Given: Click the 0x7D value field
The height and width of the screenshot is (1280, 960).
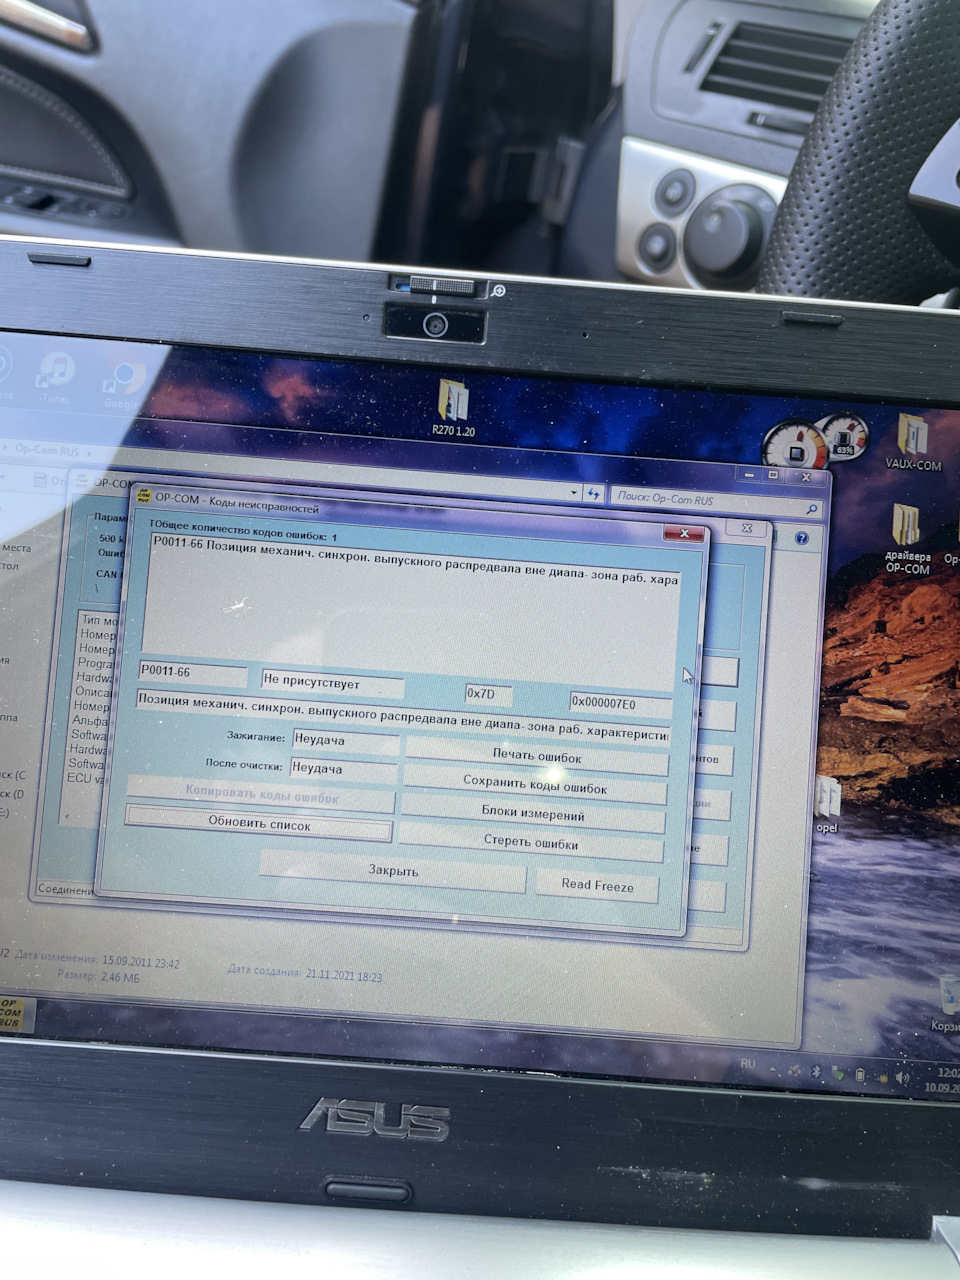Looking at the screenshot, I should coord(489,693).
